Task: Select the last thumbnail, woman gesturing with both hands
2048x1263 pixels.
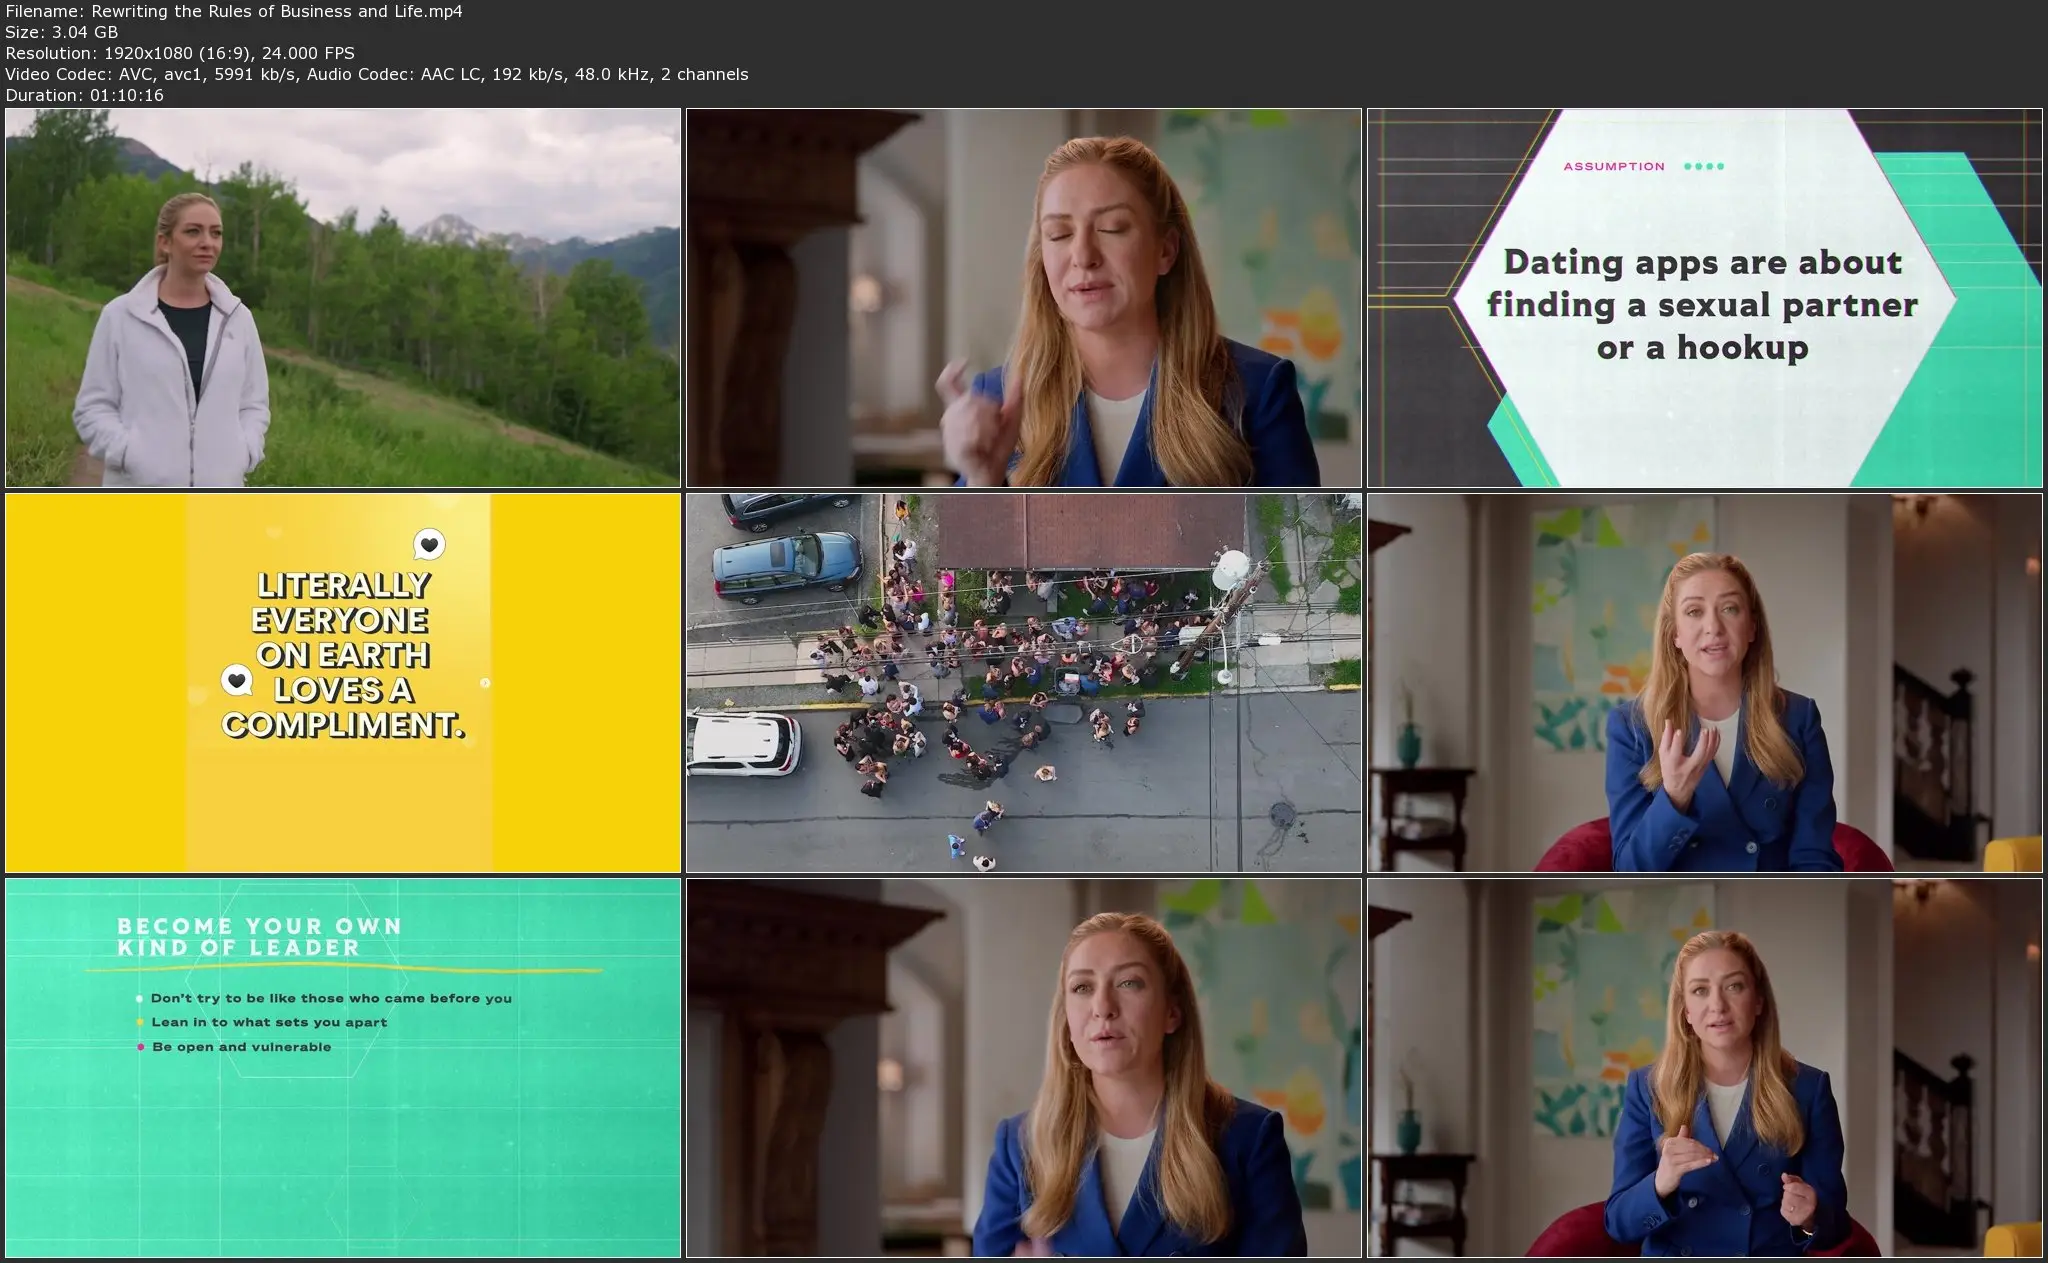Action: [x=1705, y=1068]
